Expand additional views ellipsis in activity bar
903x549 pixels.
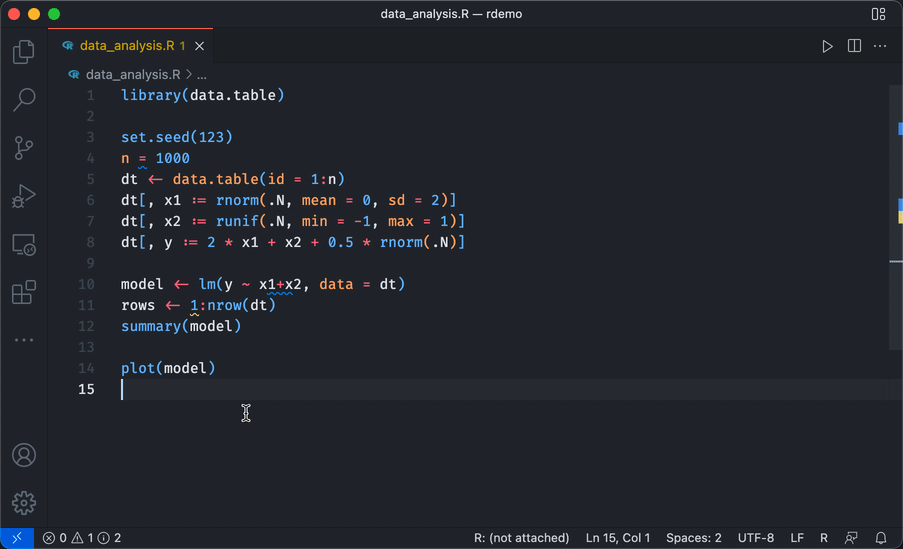point(24,340)
